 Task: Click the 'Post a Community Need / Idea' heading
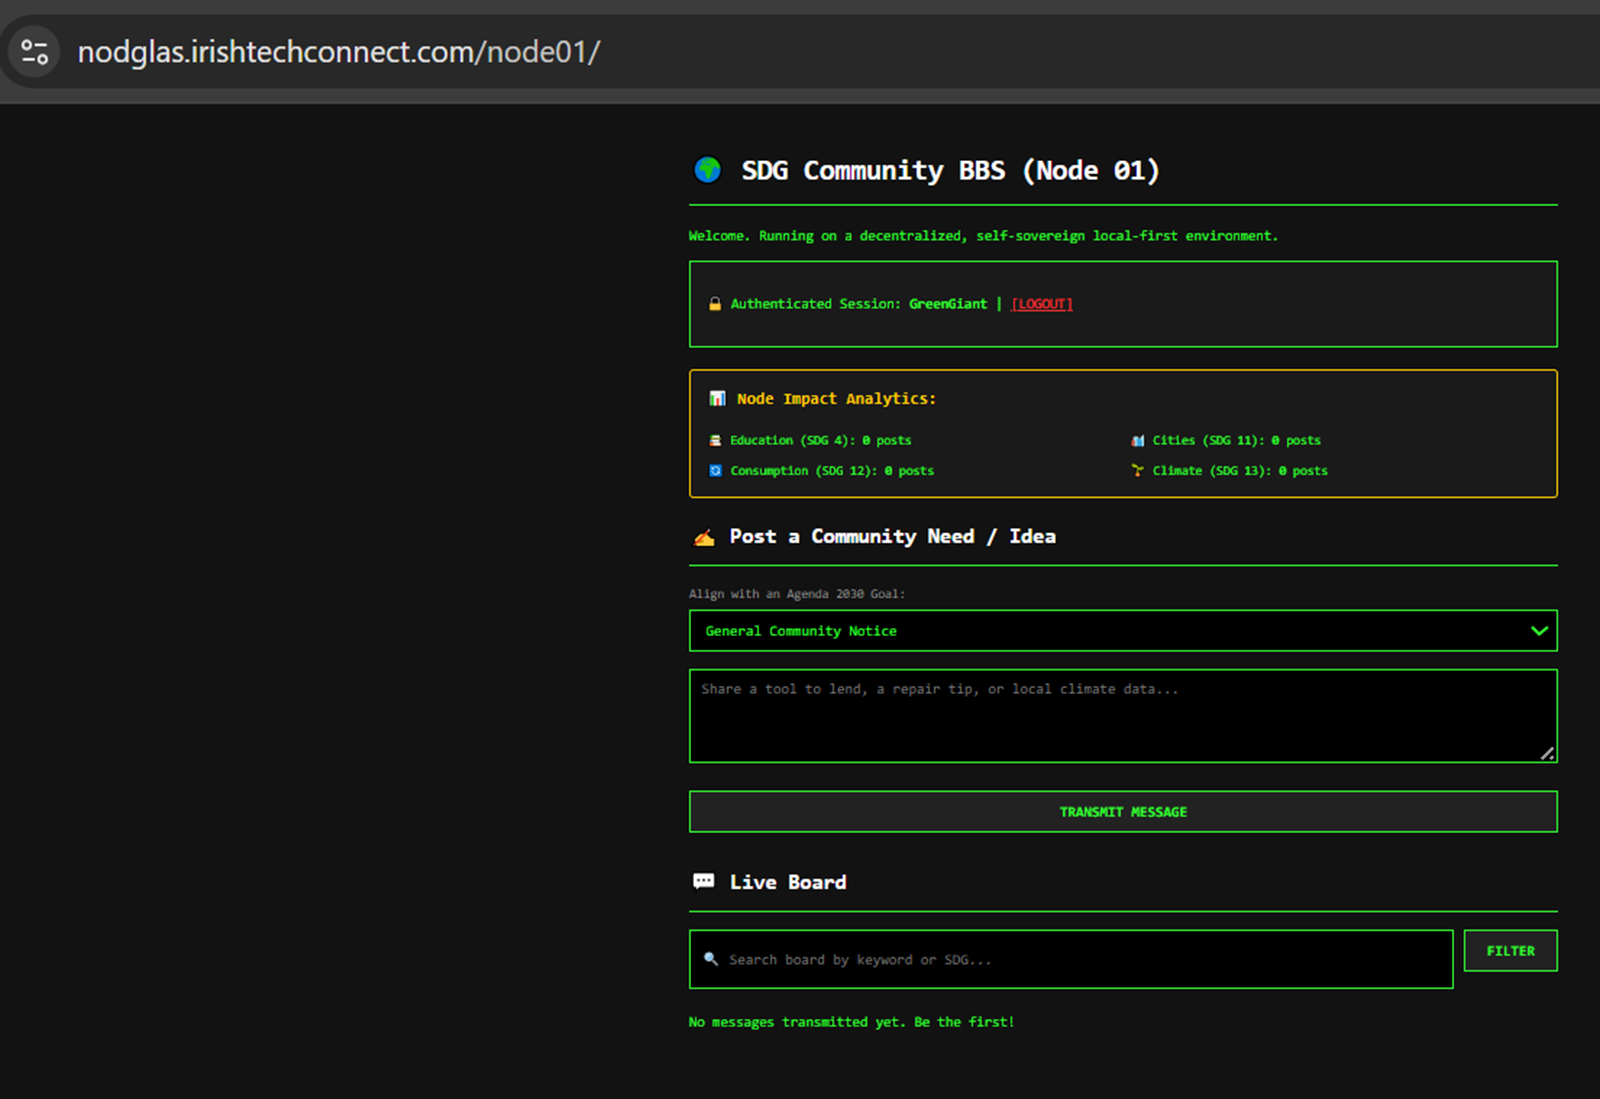click(x=892, y=537)
